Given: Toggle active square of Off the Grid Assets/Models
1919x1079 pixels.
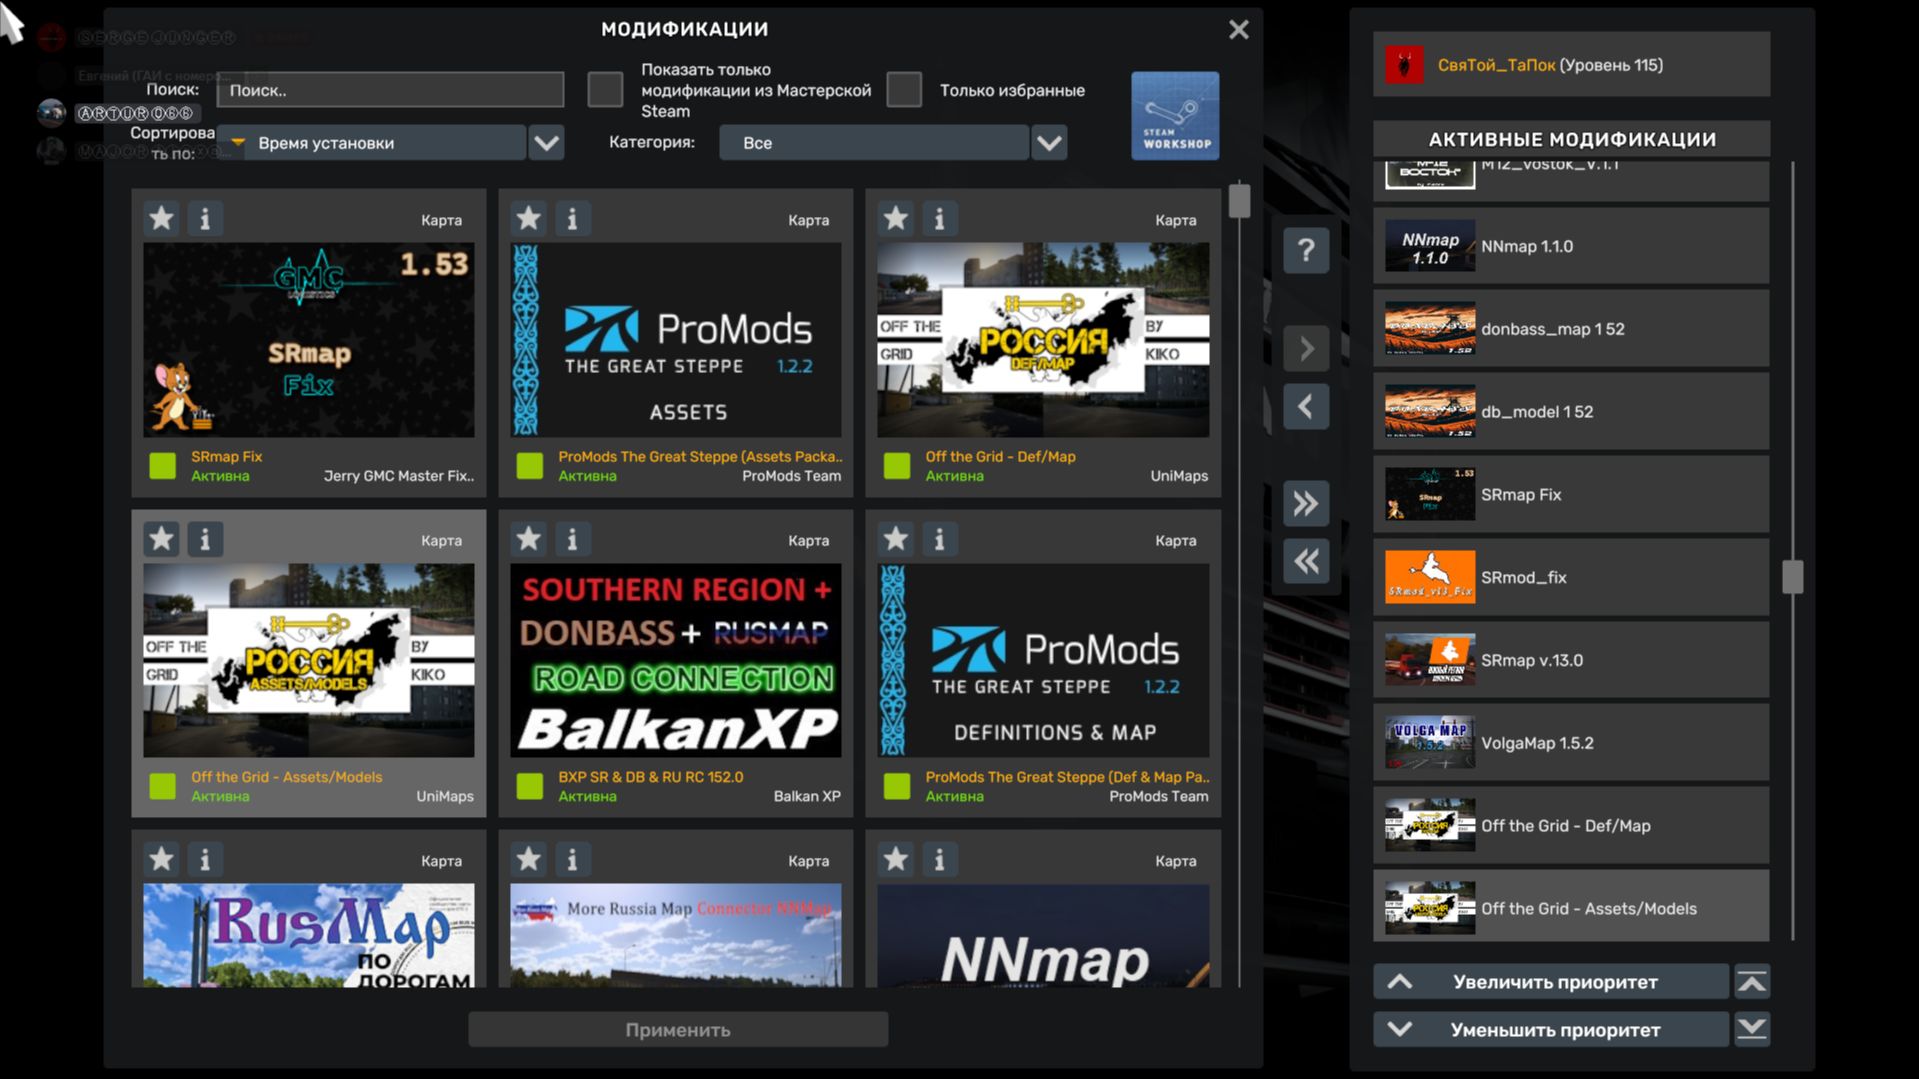Looking at the screenshot, I should click(x=162, y=786).
